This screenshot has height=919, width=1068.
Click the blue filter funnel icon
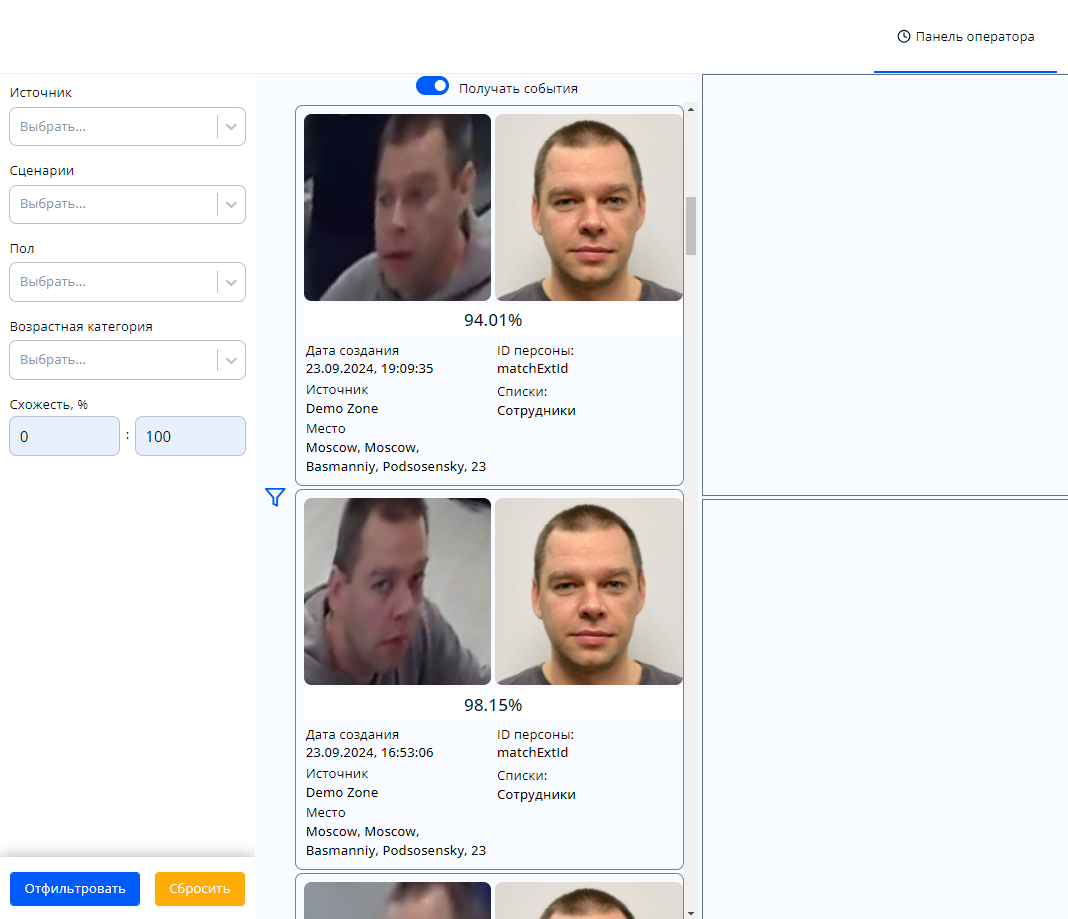pos(274,497)
